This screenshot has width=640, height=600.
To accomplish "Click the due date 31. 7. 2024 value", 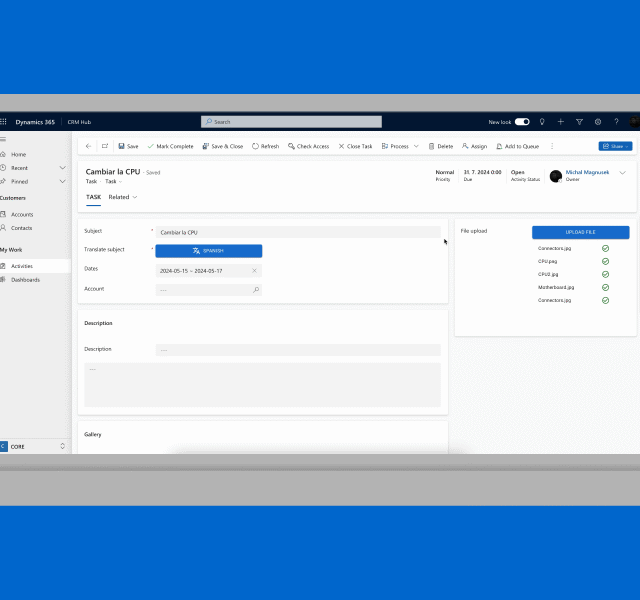I will tap(482, 172).
